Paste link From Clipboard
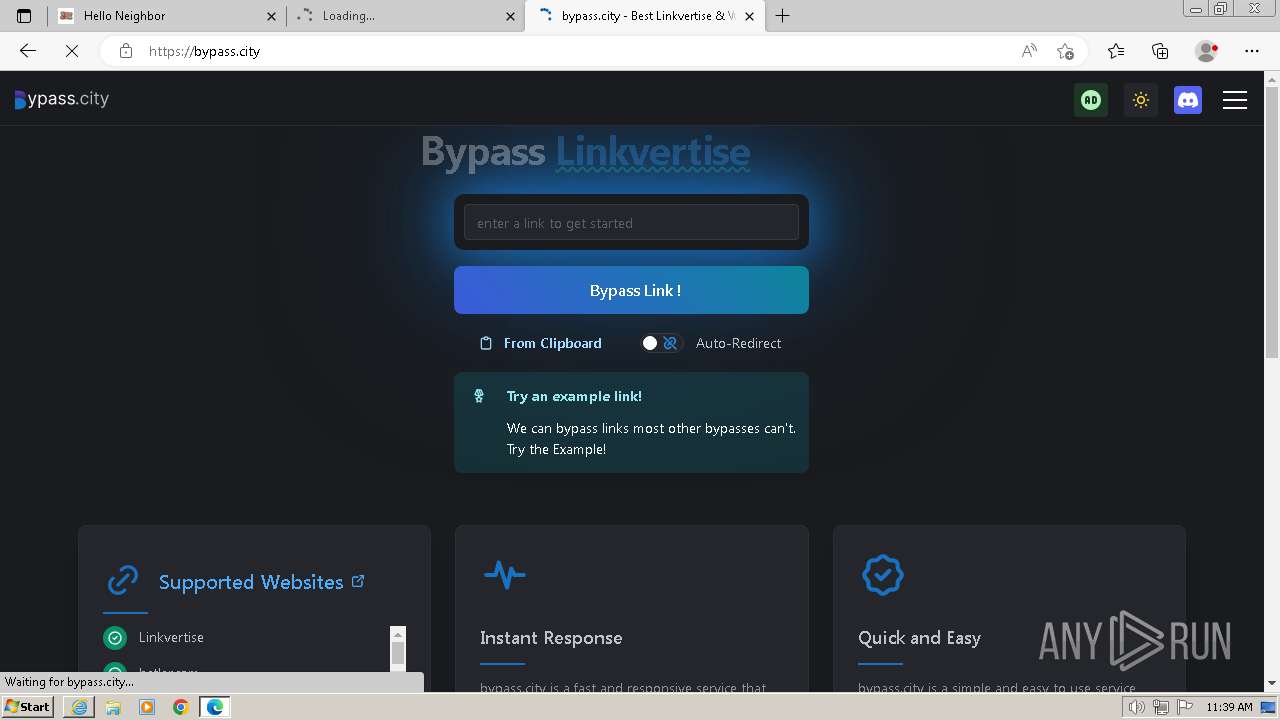Screen dimensions: 1280x720 tap(541, 343)
